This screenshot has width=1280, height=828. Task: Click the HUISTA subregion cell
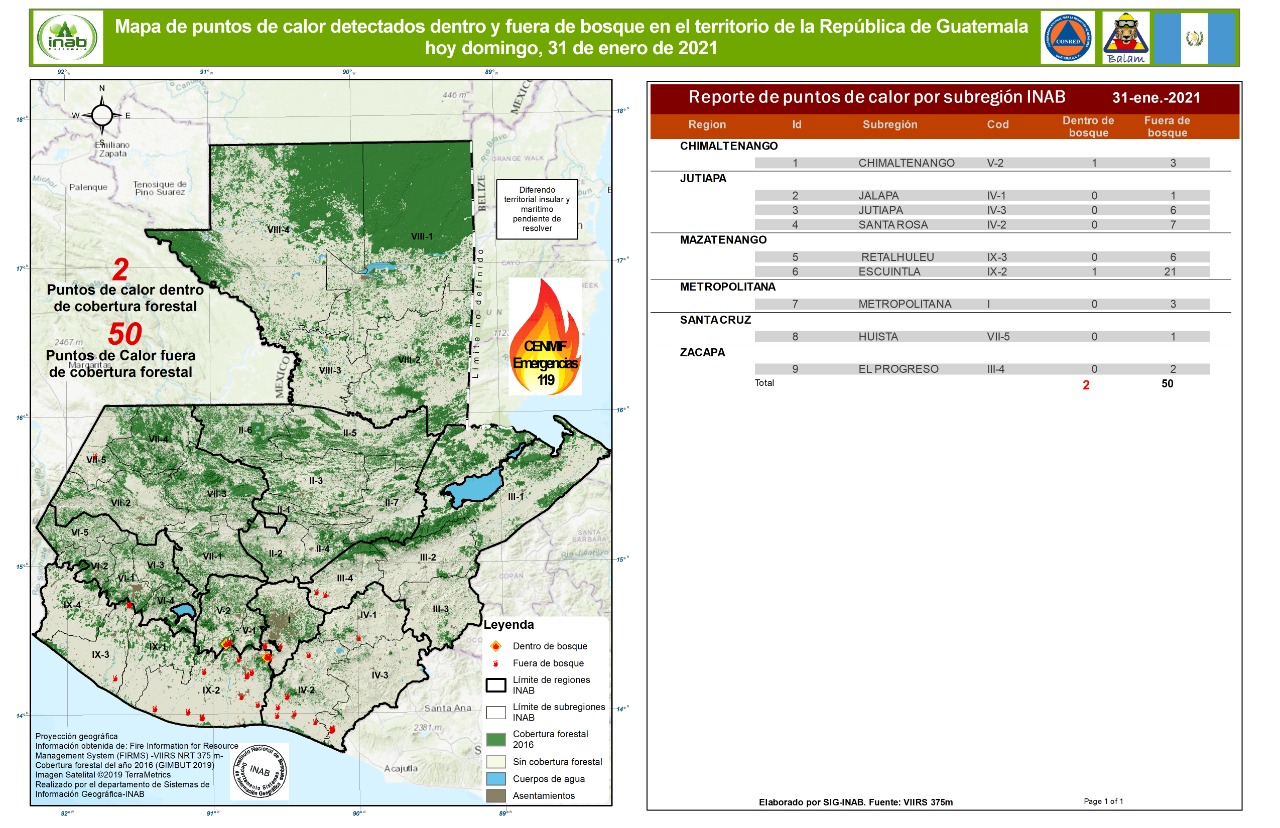click(876, 336)
